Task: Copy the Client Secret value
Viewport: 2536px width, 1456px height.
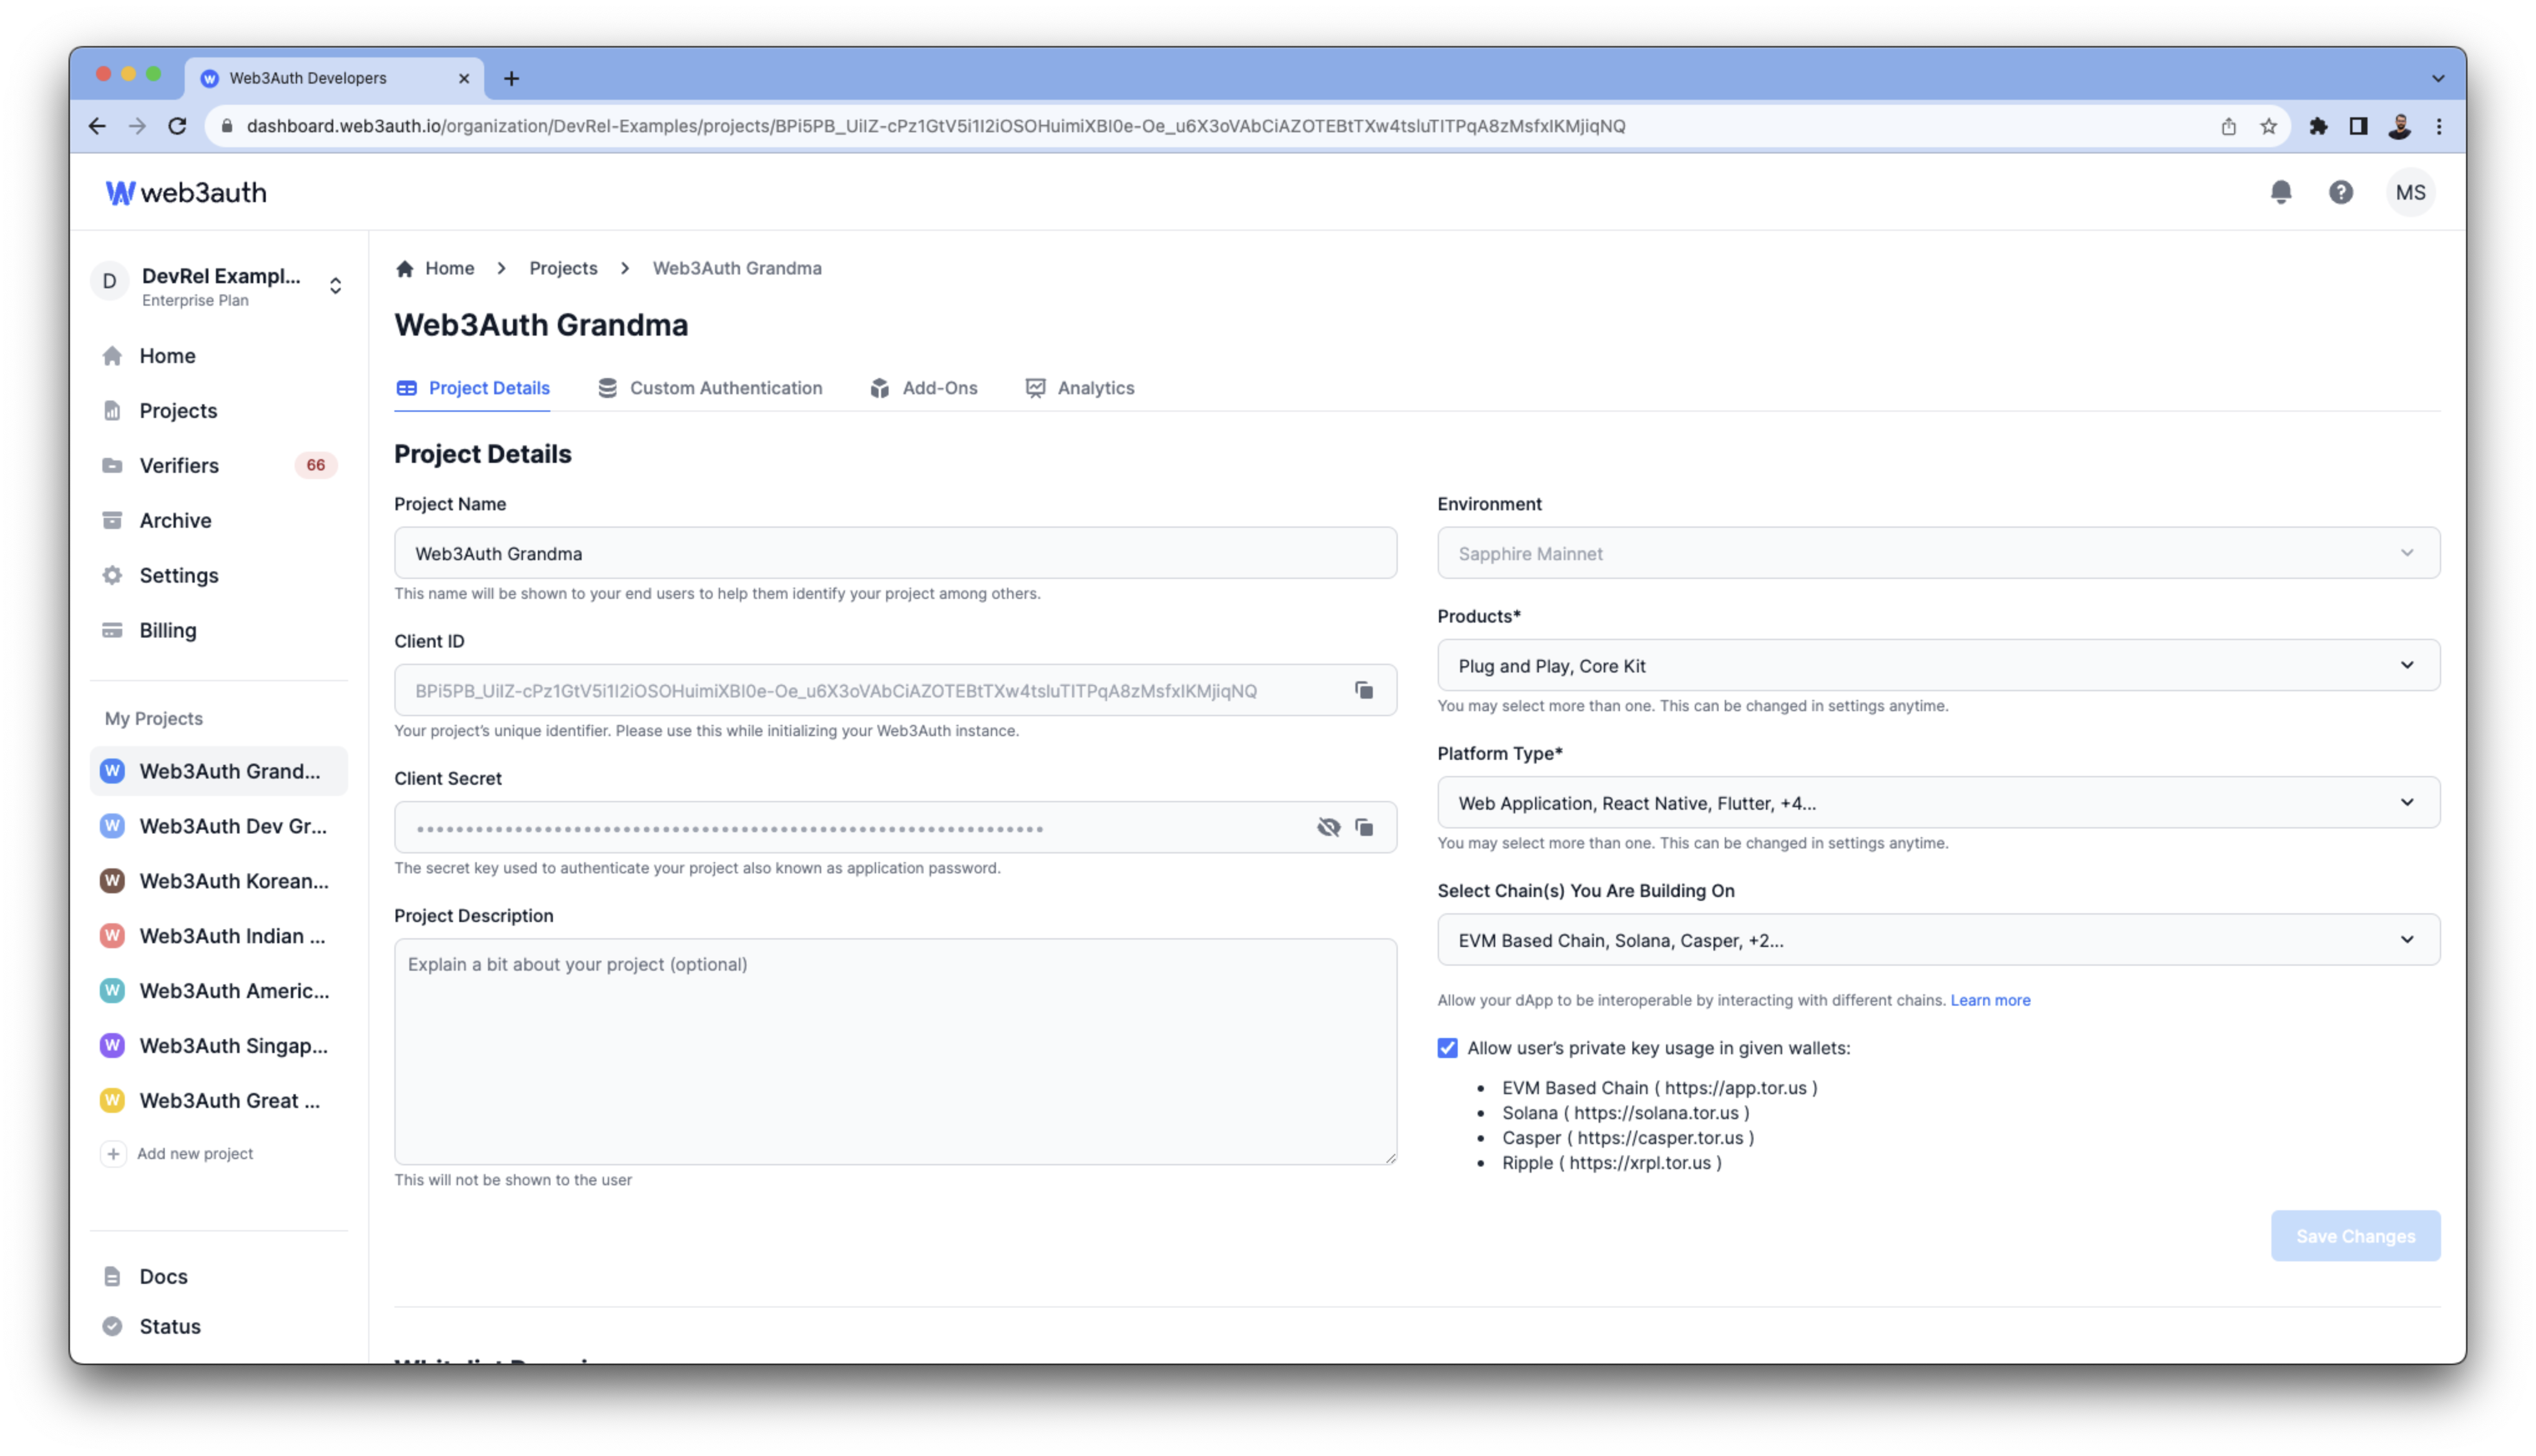Action: click(1363, 827)
